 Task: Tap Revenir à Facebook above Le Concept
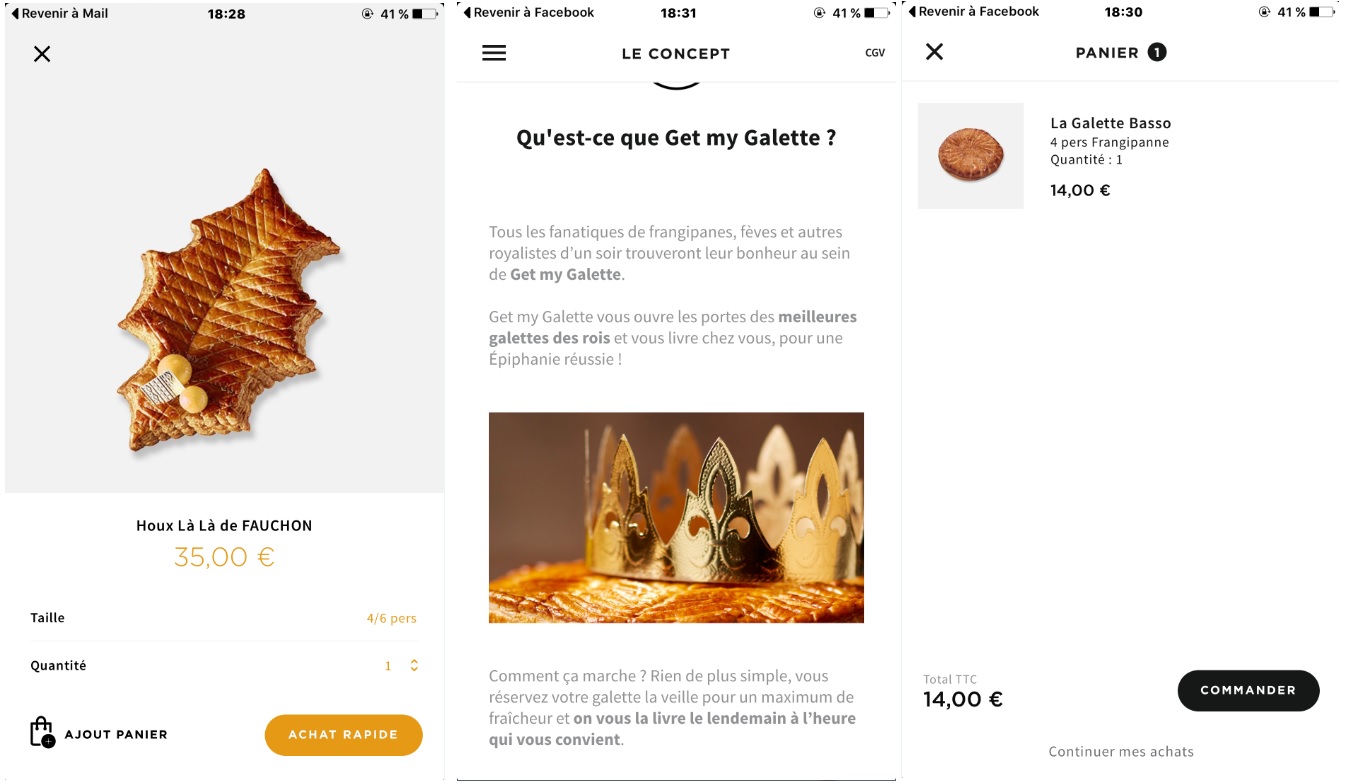pos(529,13)
